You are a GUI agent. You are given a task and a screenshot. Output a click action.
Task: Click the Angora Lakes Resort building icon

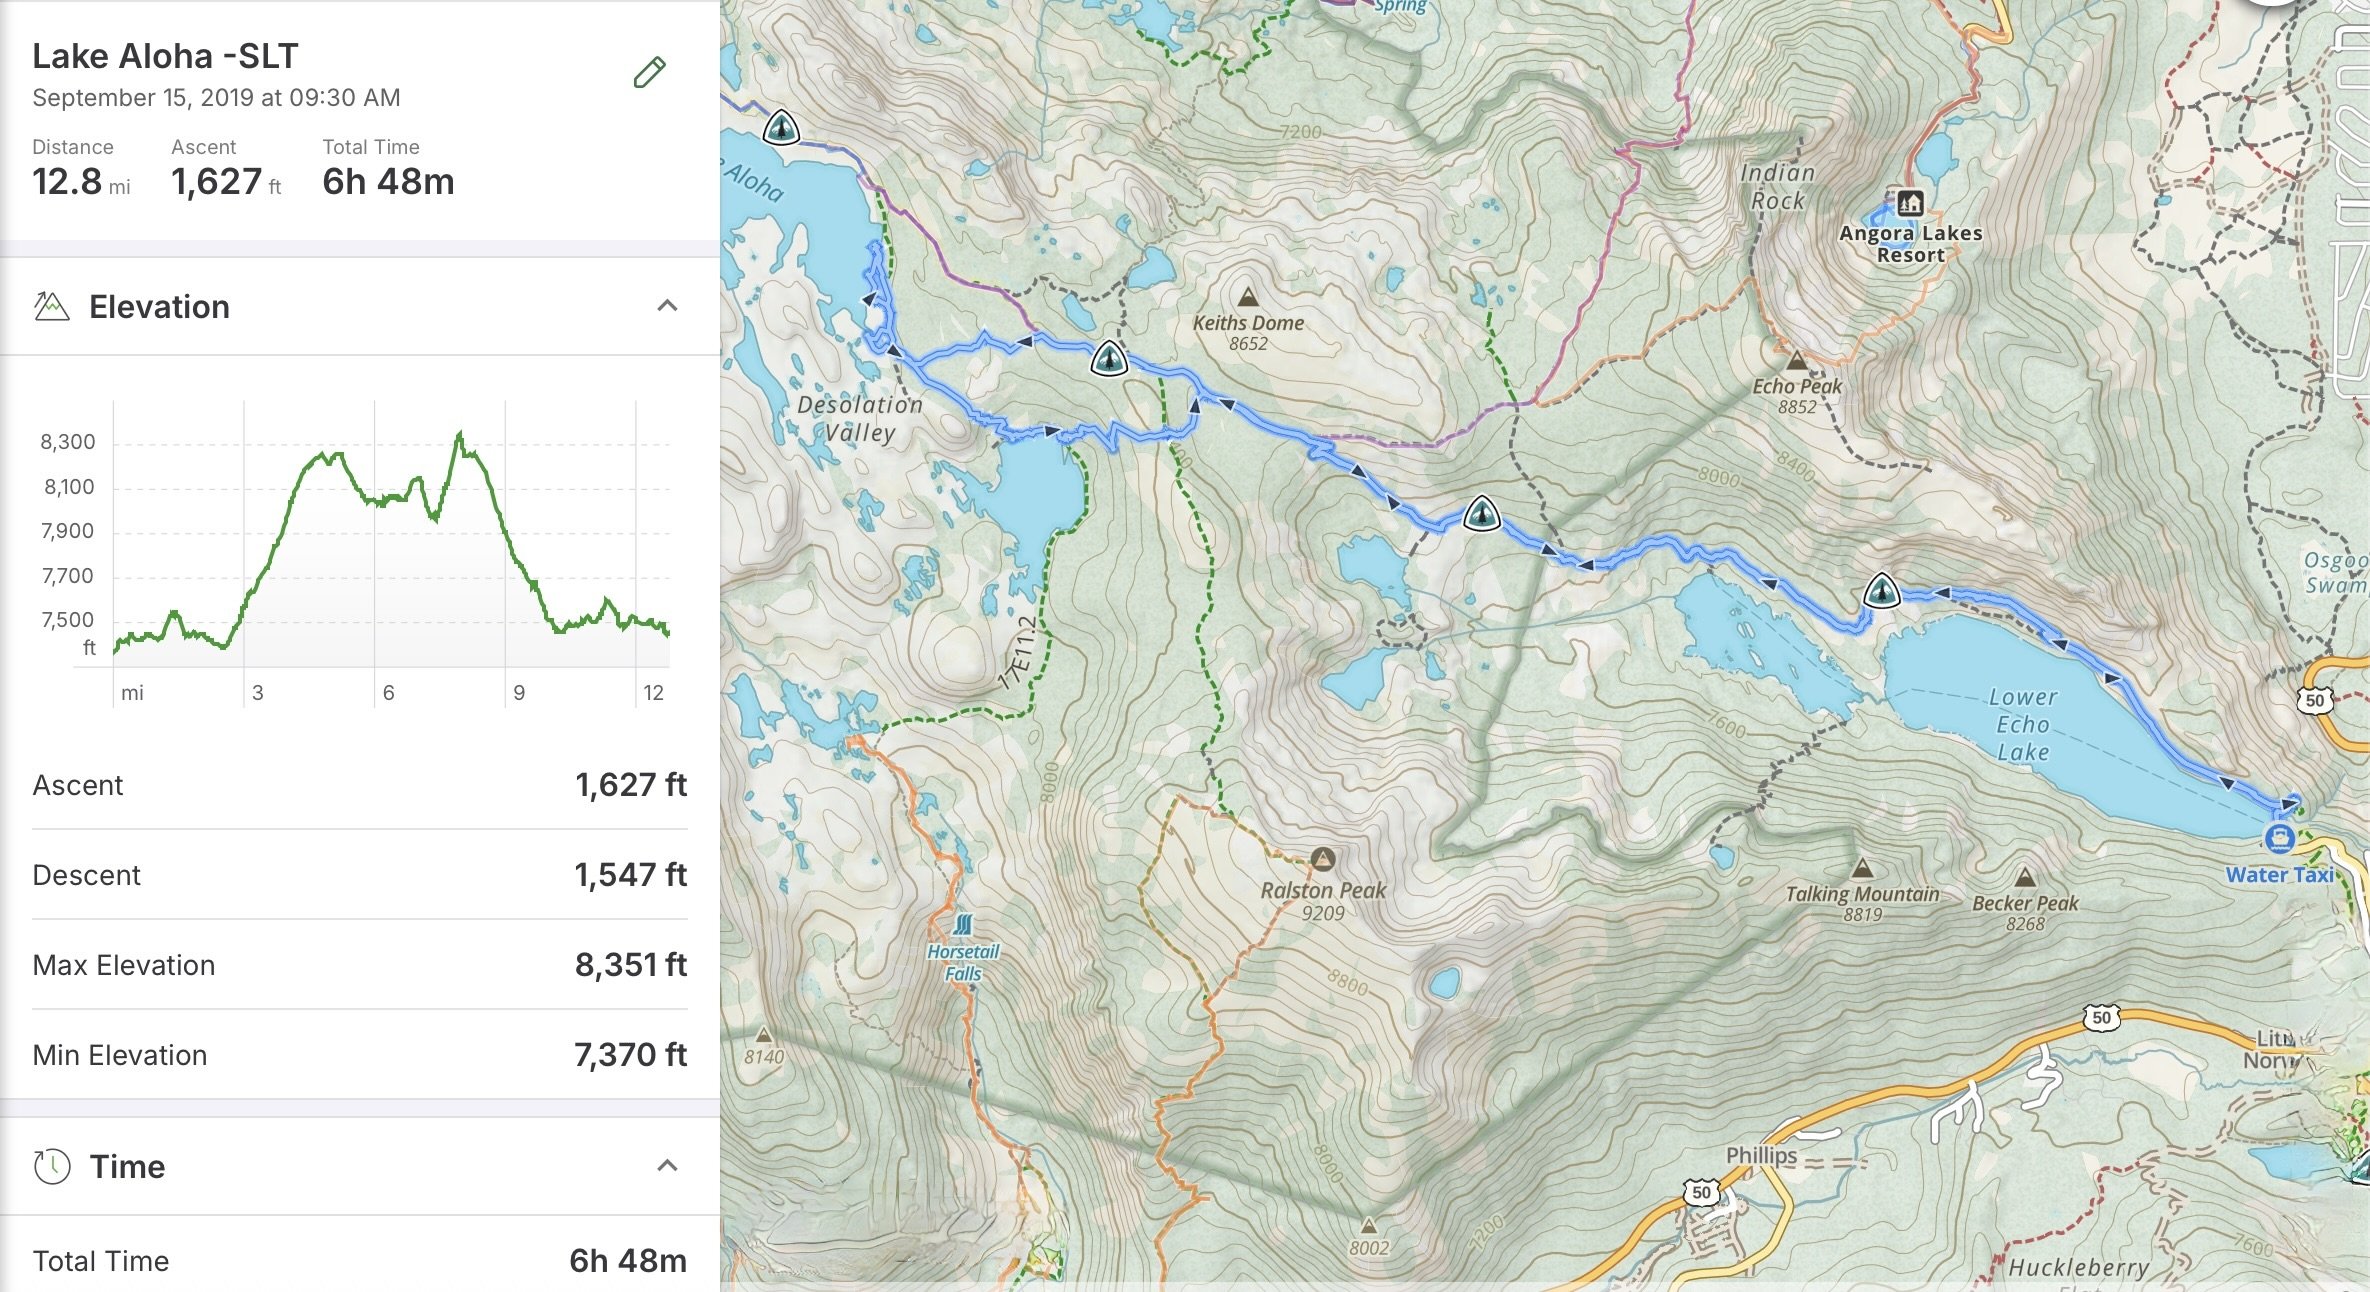click(1910, 203)
